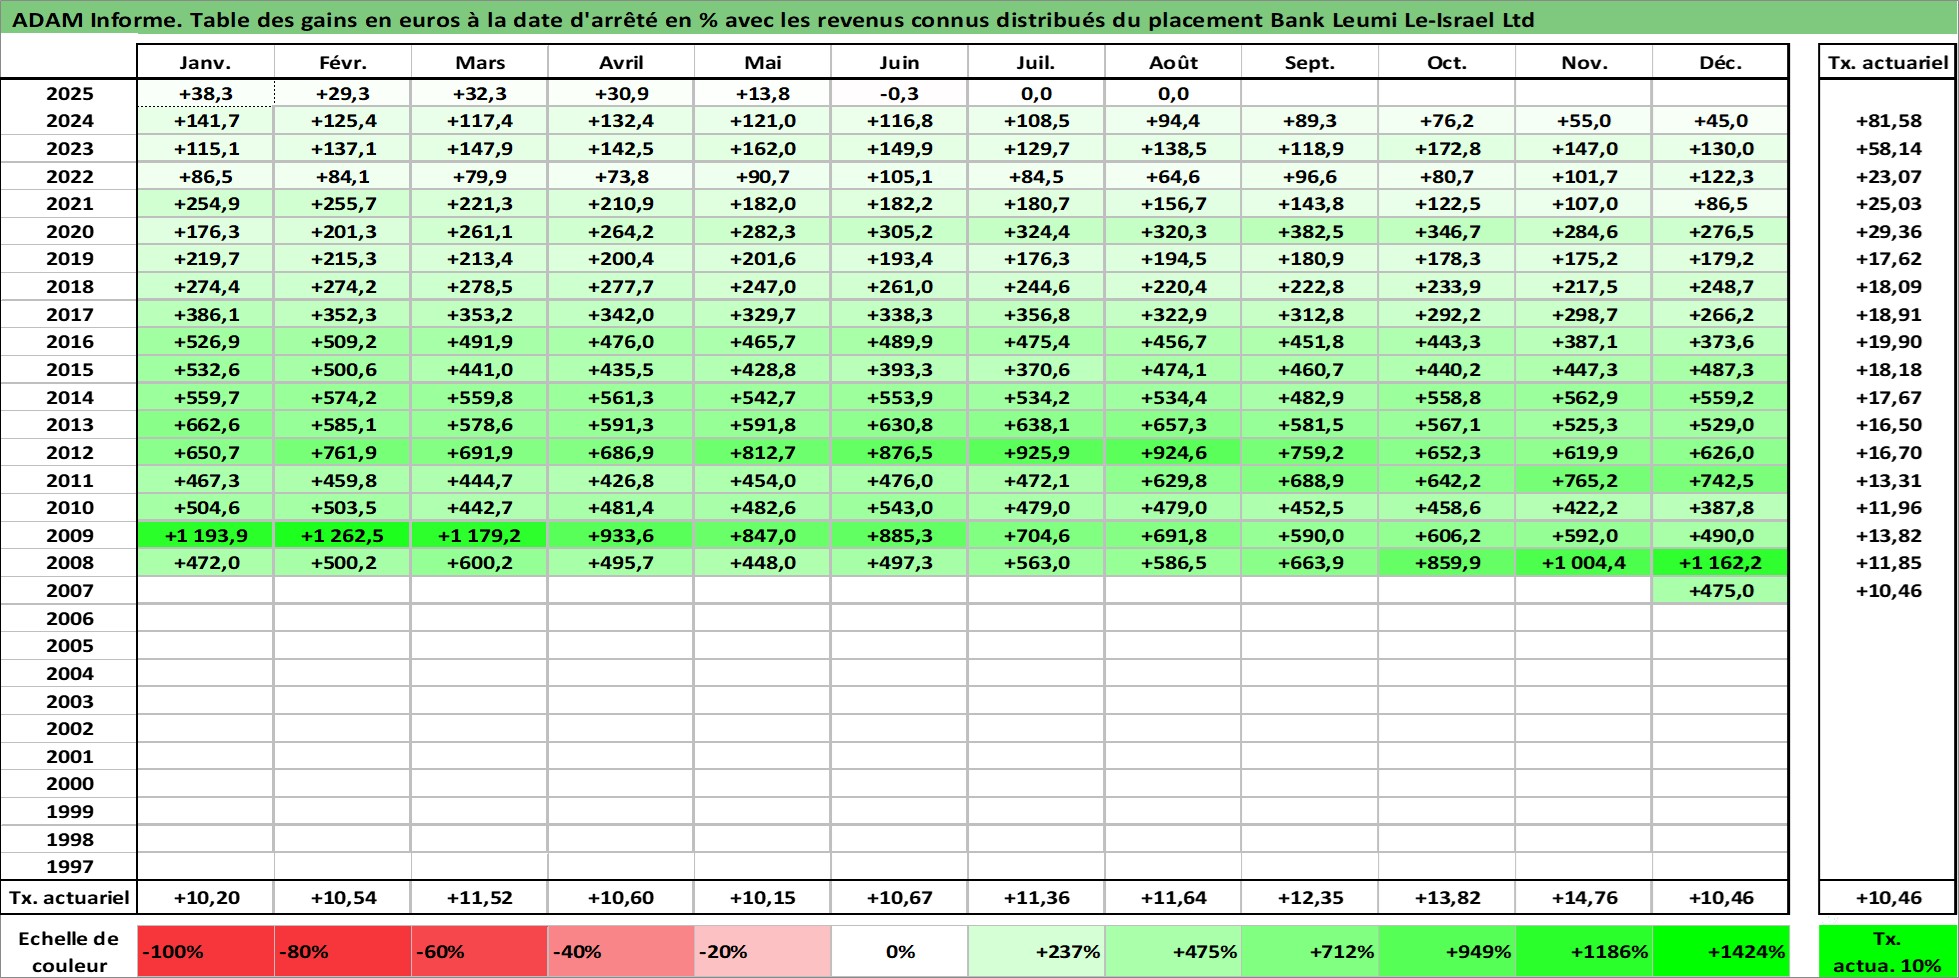Select the 2007 row label
This screenshot has width=1959, height=978.
click(69, 590)
